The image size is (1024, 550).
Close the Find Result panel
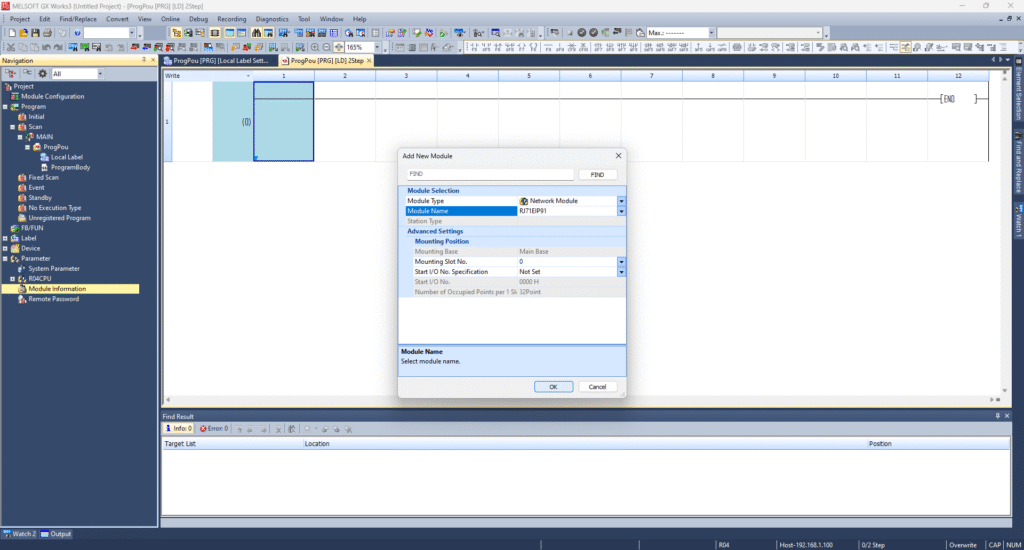1006,416
